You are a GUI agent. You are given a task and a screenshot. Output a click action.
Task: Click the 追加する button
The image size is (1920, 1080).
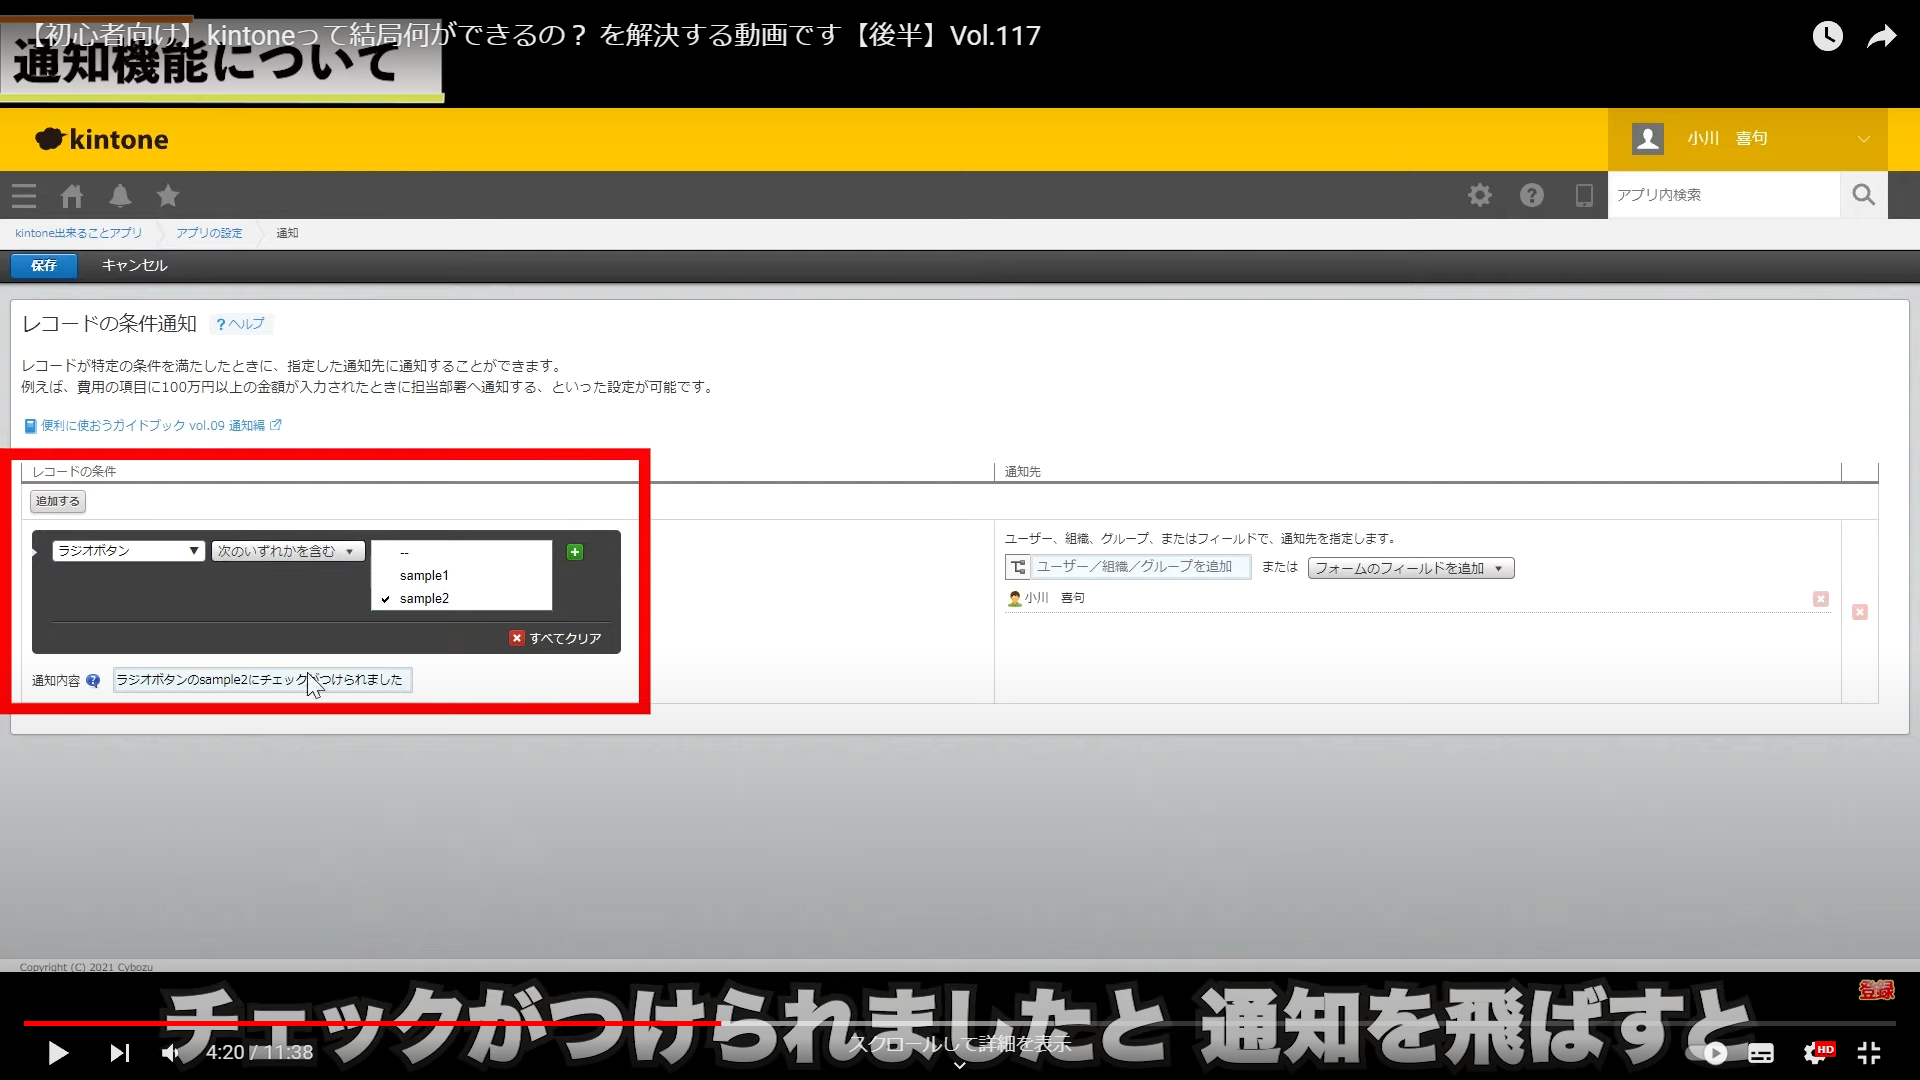coord(58,501)
